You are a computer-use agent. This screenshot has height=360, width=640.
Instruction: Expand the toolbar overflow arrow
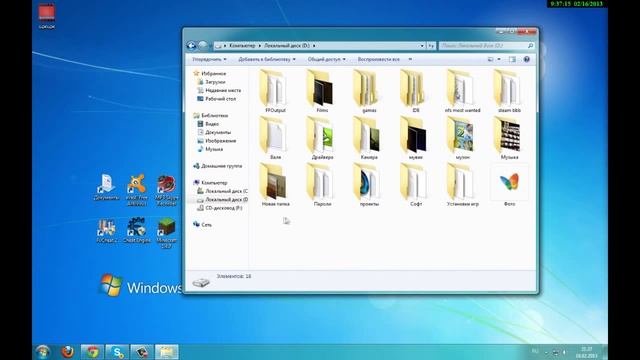pyautogui.click(x=410, y=59)
